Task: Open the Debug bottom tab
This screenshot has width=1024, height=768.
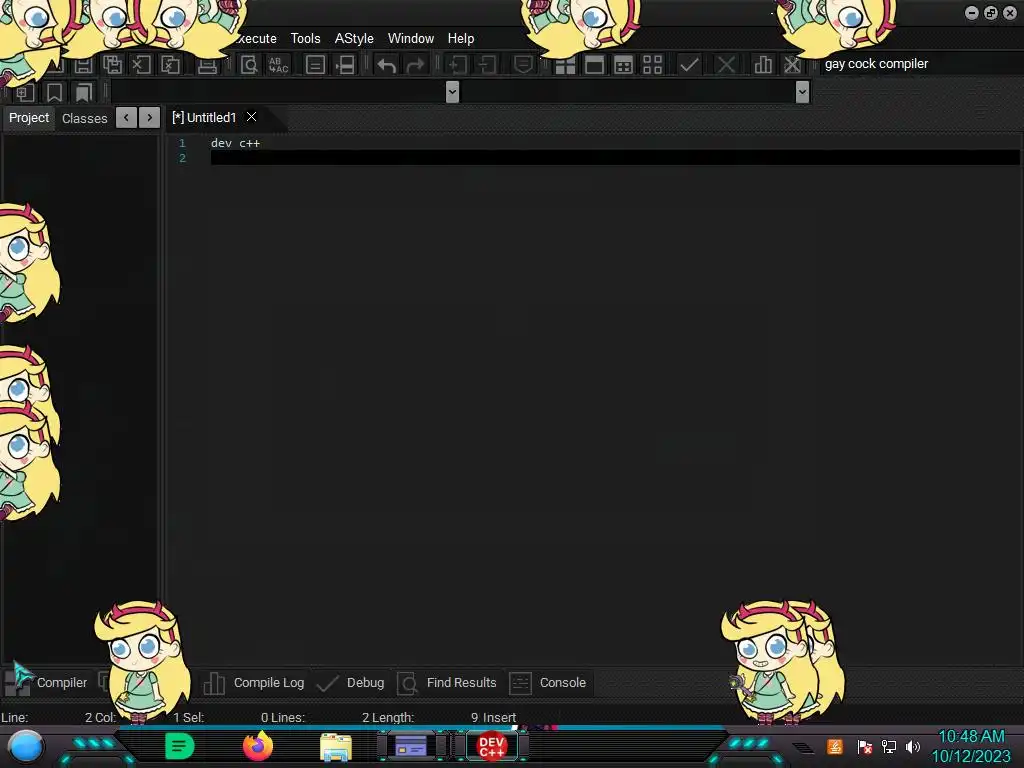Action: pyautogui.click(x=351, y=682)
